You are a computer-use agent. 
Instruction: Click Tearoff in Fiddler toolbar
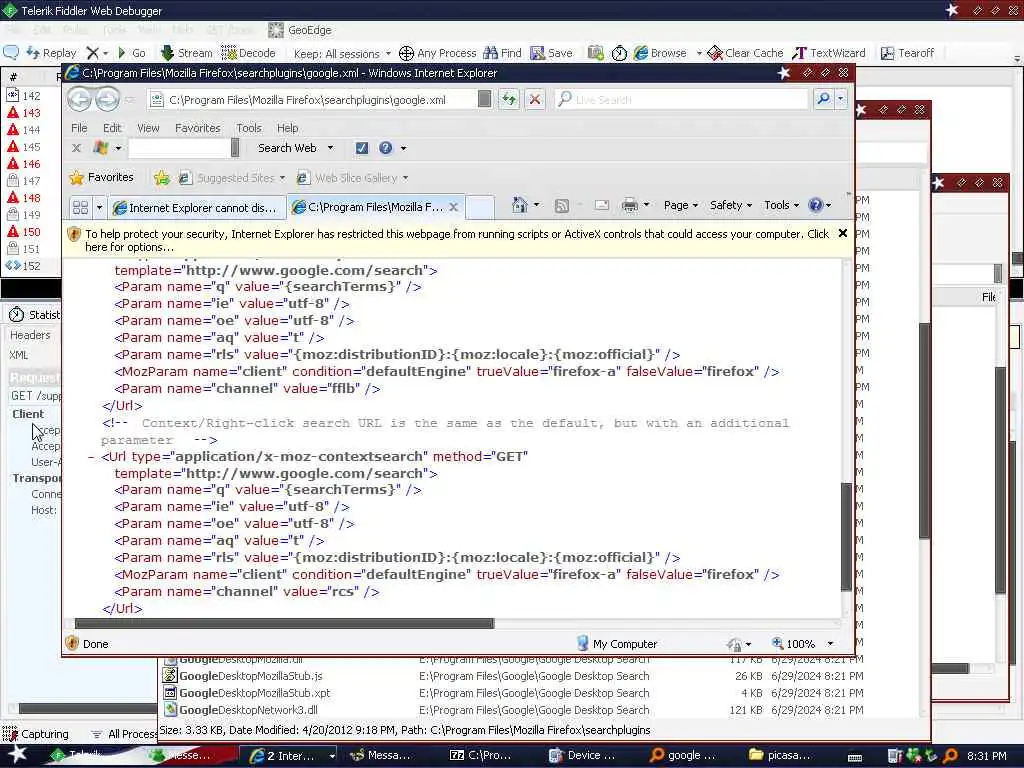click(x=907, y=53)
